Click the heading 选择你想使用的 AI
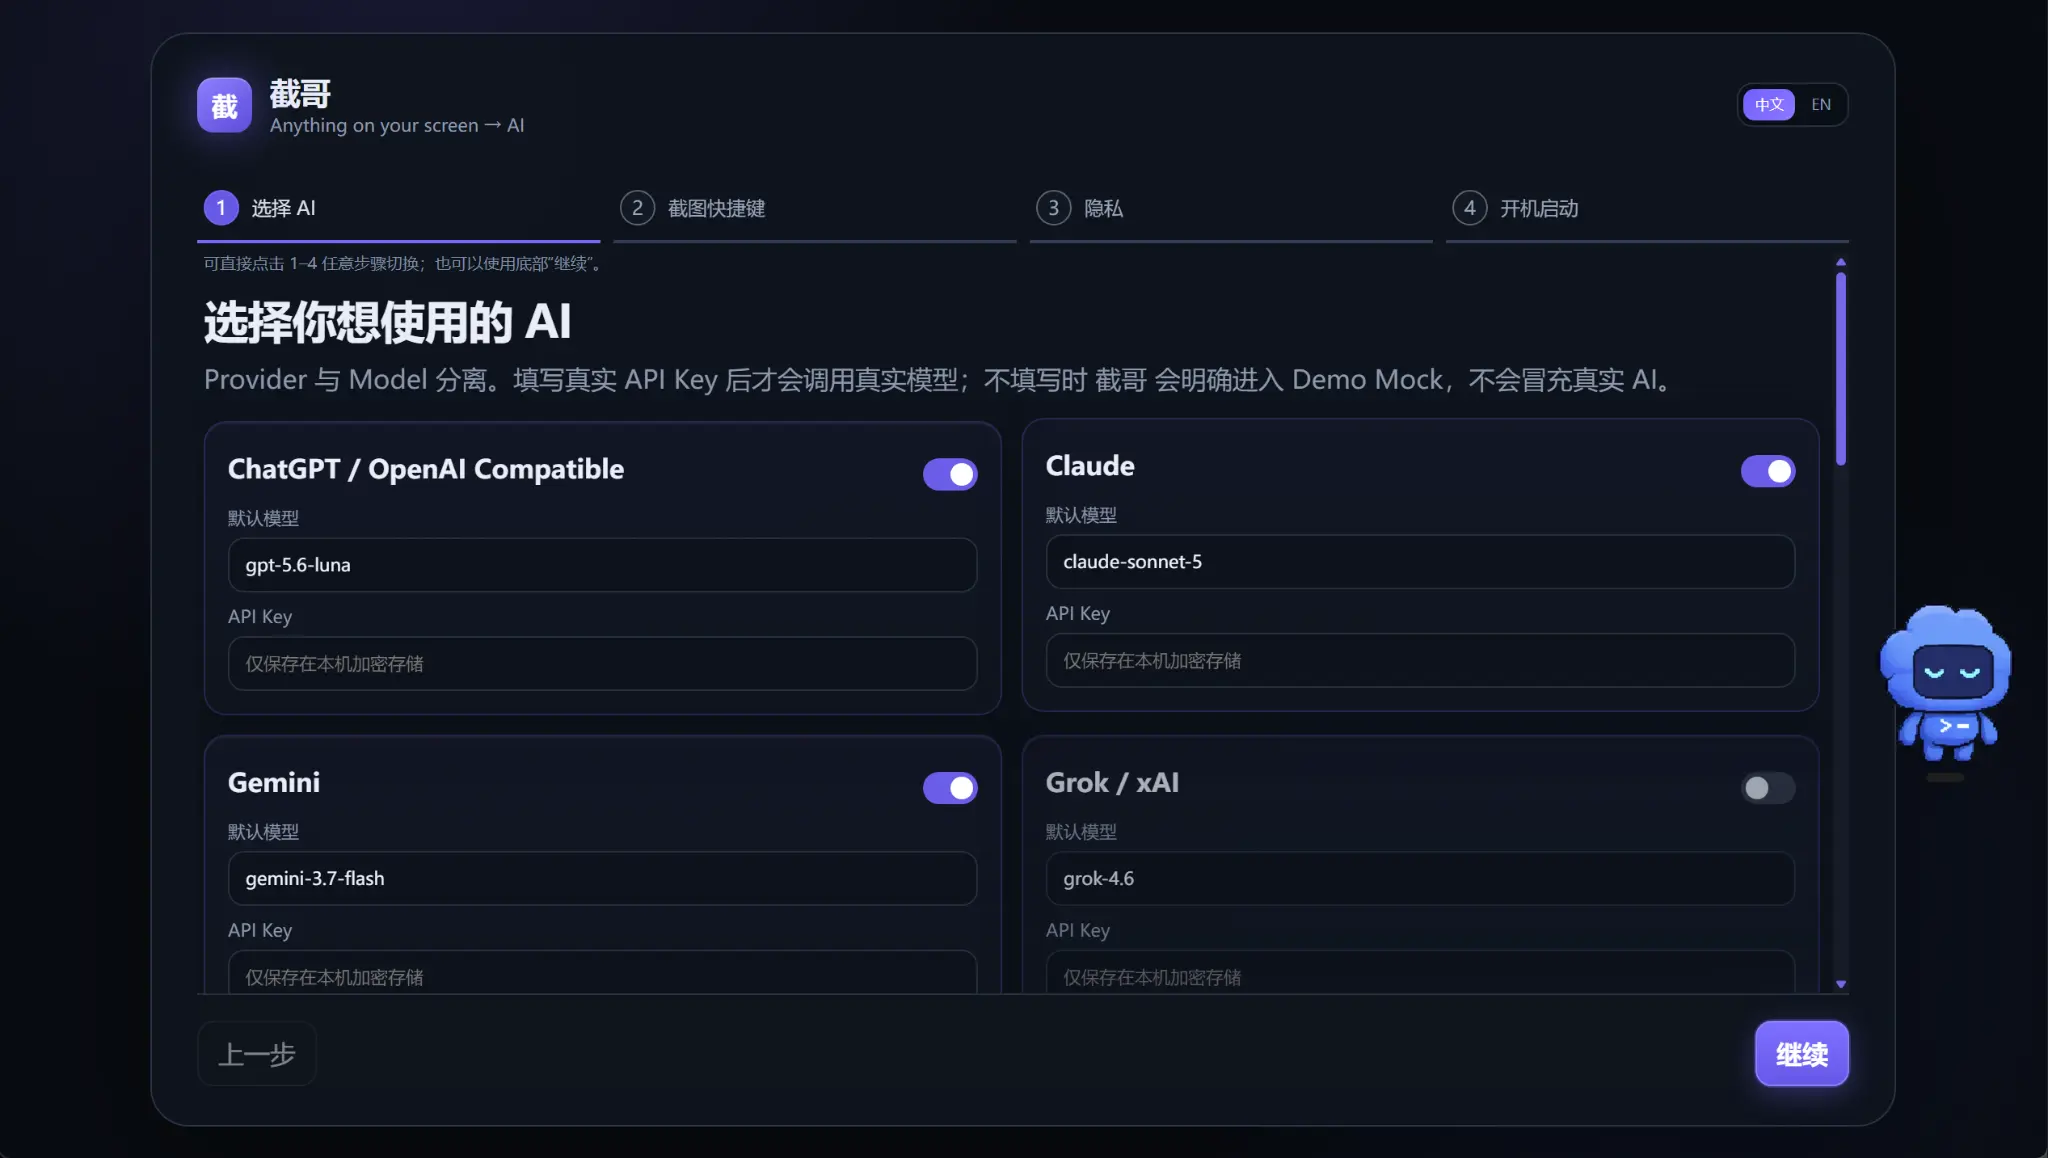Screen dimensions: 2048x1158 point(387,323)
